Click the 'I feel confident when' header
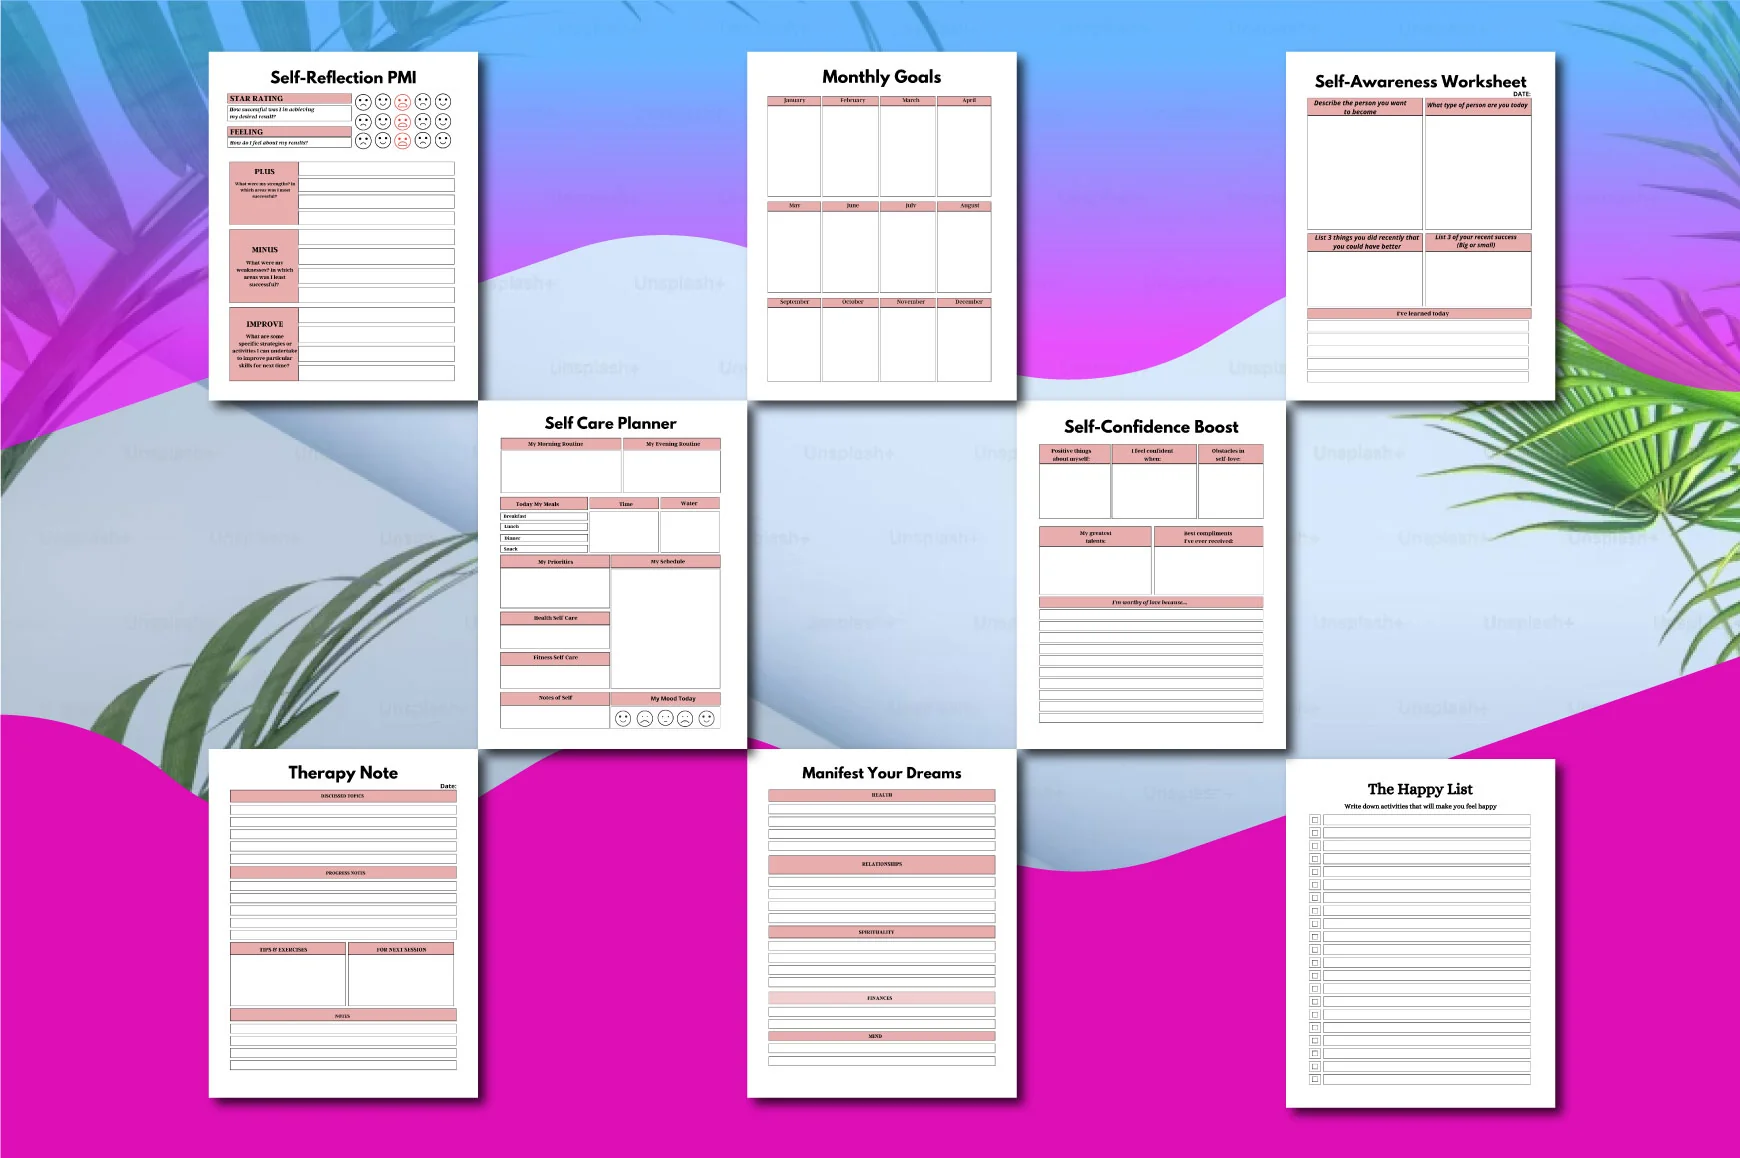The width and height of the screenshot is (1740, 1158). point(1155,454)
